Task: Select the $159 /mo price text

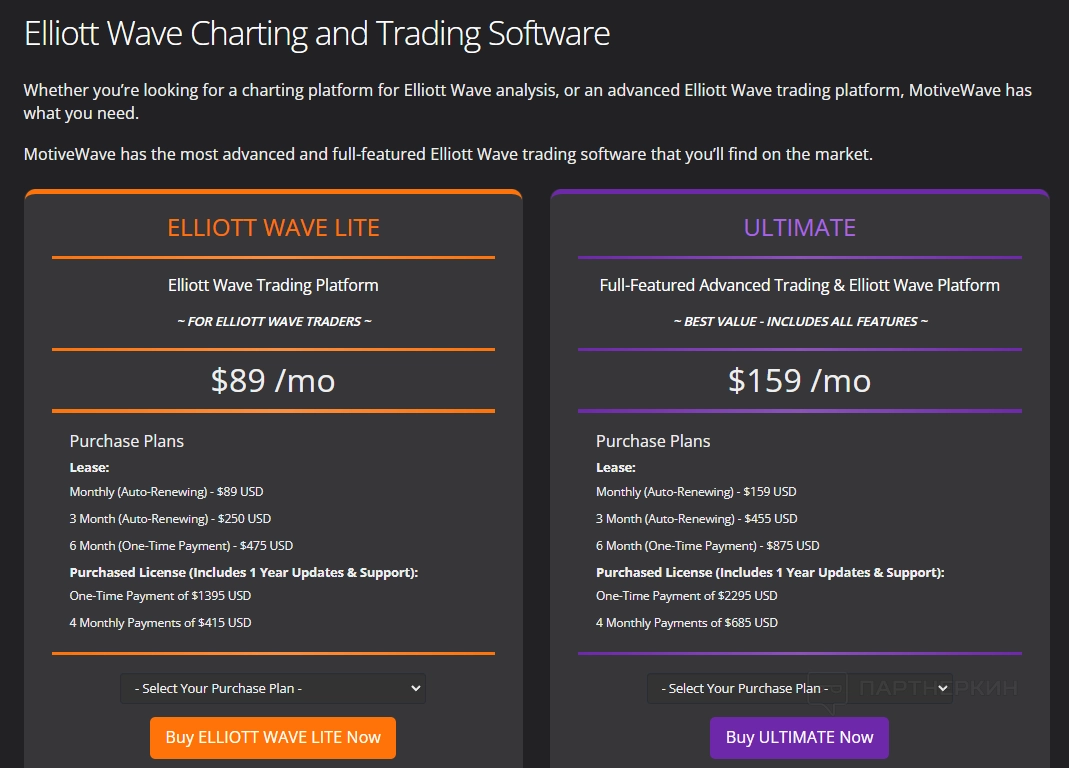Action: pyautogui.click(x=799, y=380)
